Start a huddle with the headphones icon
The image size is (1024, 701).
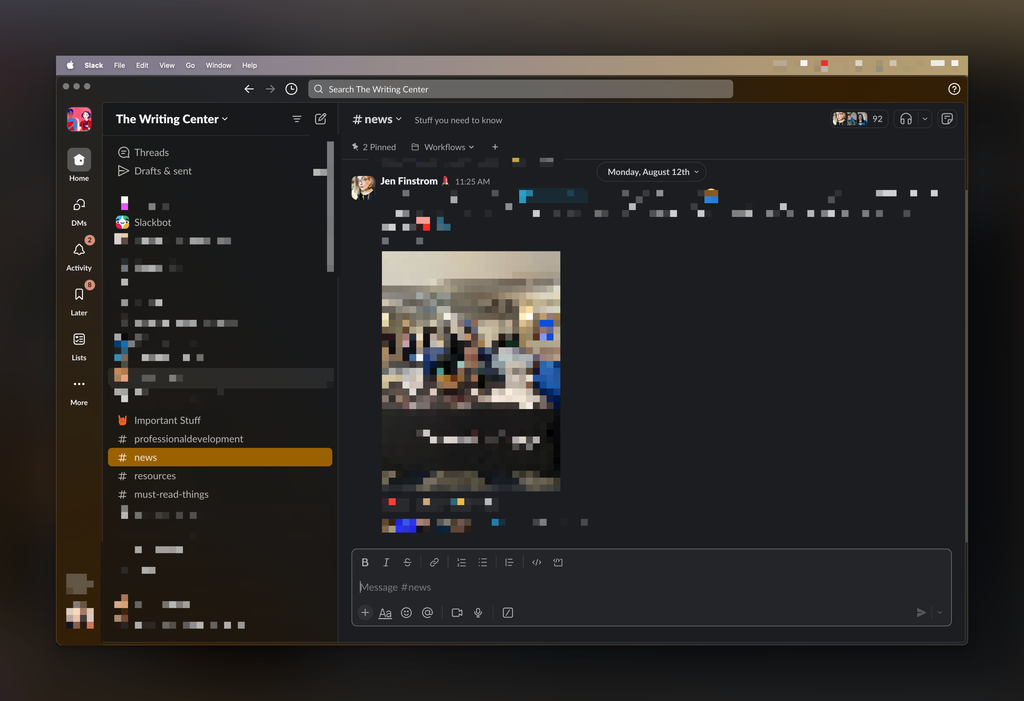(x=906, y=119)
